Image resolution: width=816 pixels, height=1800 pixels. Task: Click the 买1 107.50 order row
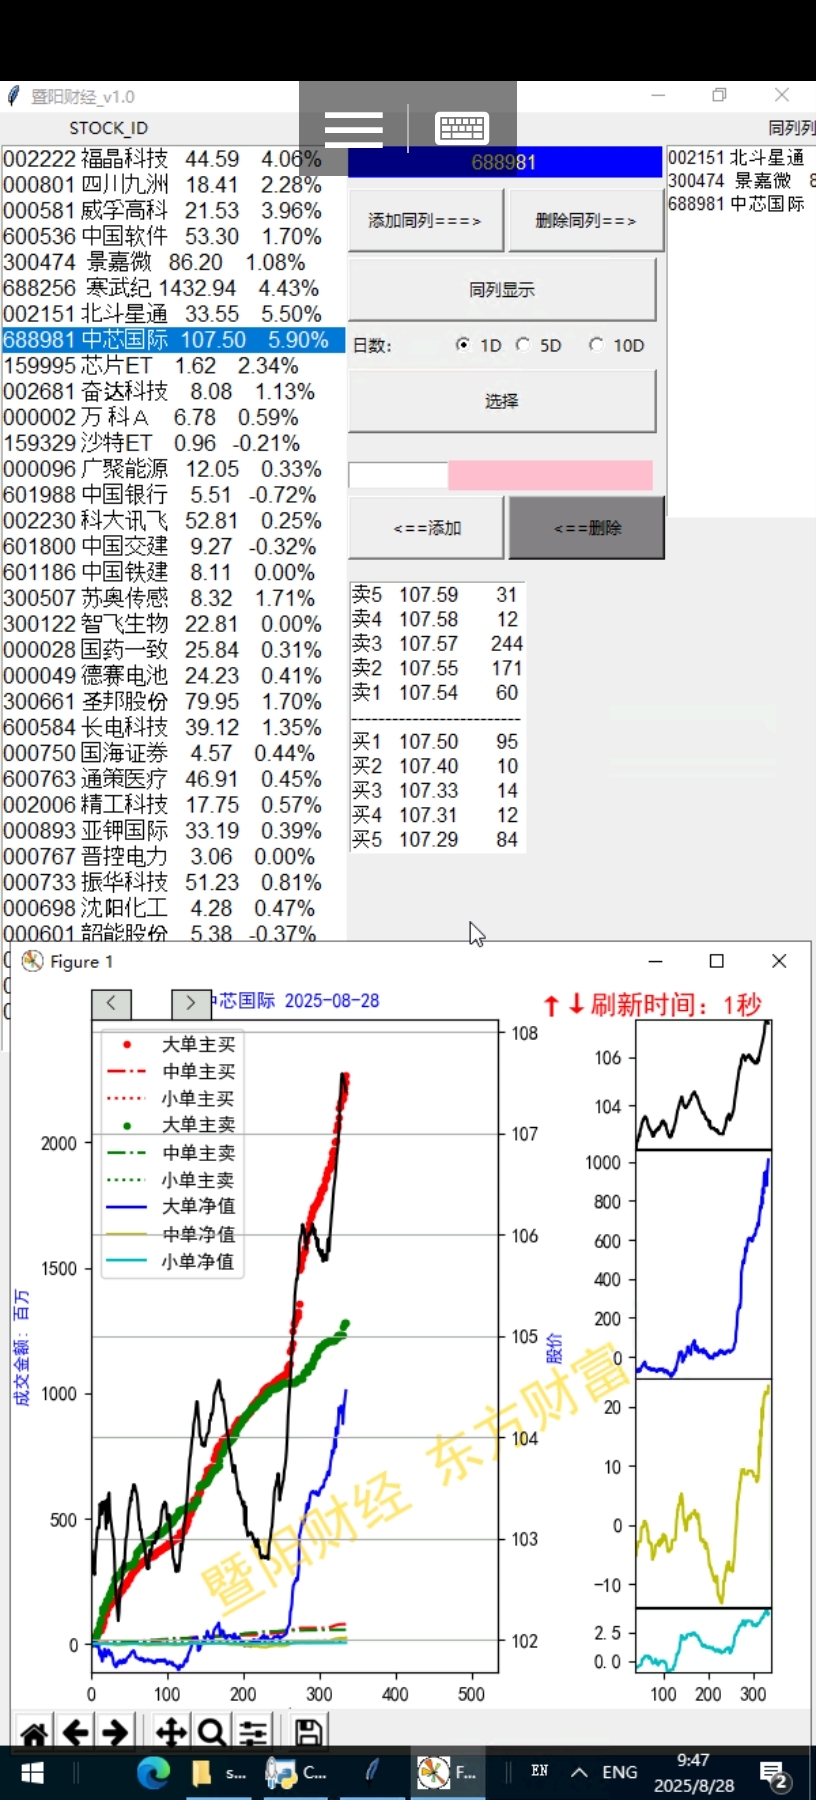pyautogui.click(x=436, y=741)
